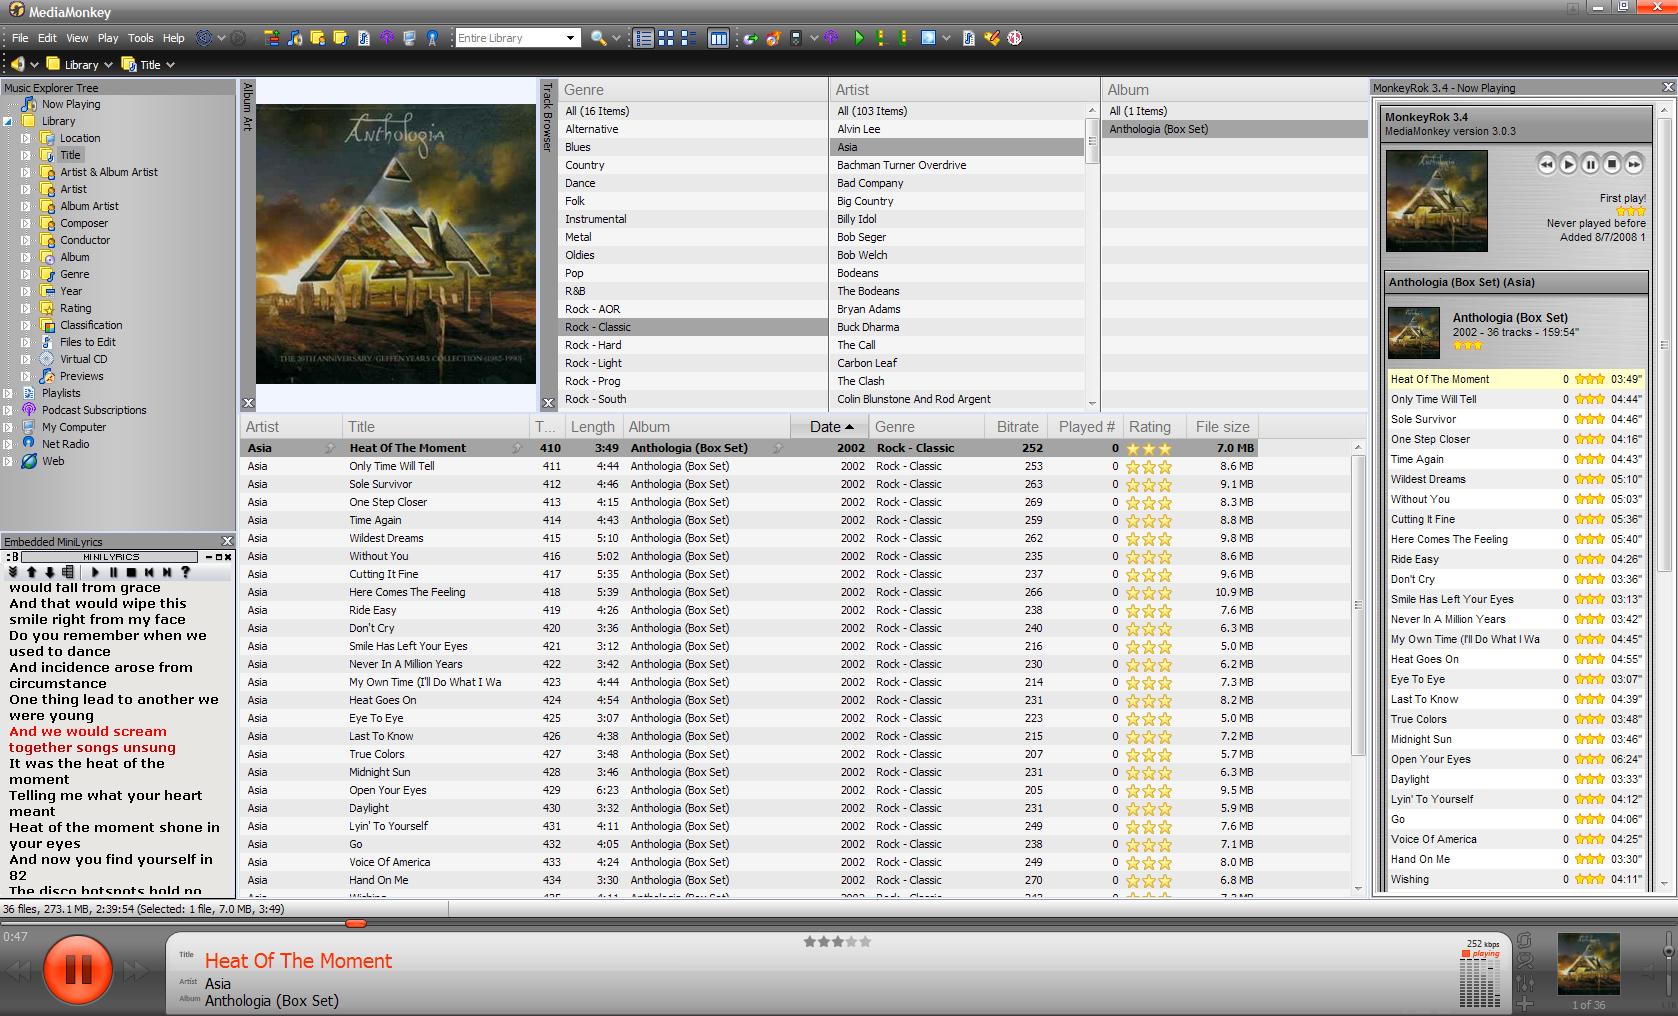
Task: Open the File menu
Action: [20, 38]
